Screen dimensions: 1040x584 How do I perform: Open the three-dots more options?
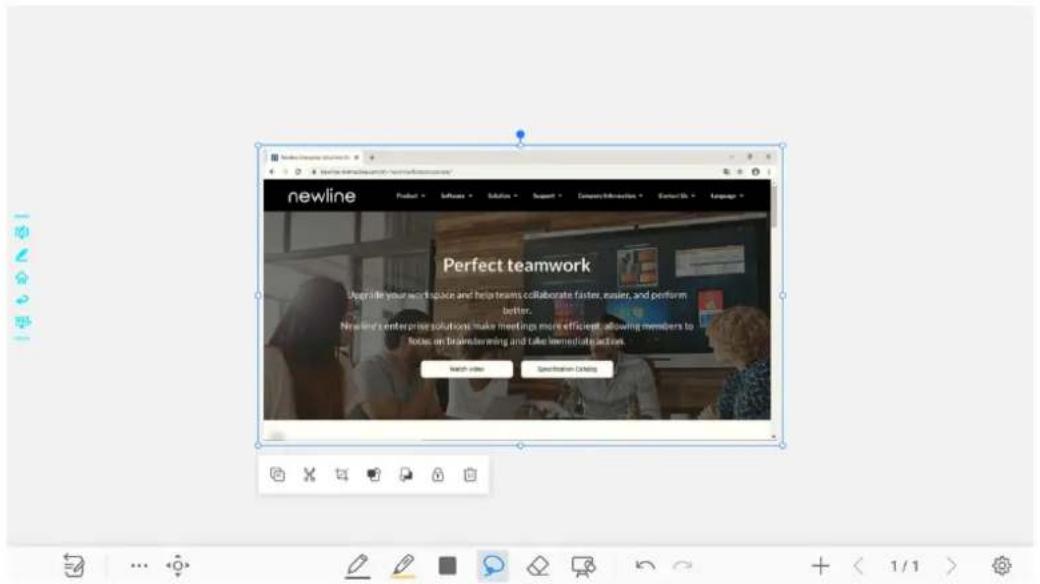(139, 565)
